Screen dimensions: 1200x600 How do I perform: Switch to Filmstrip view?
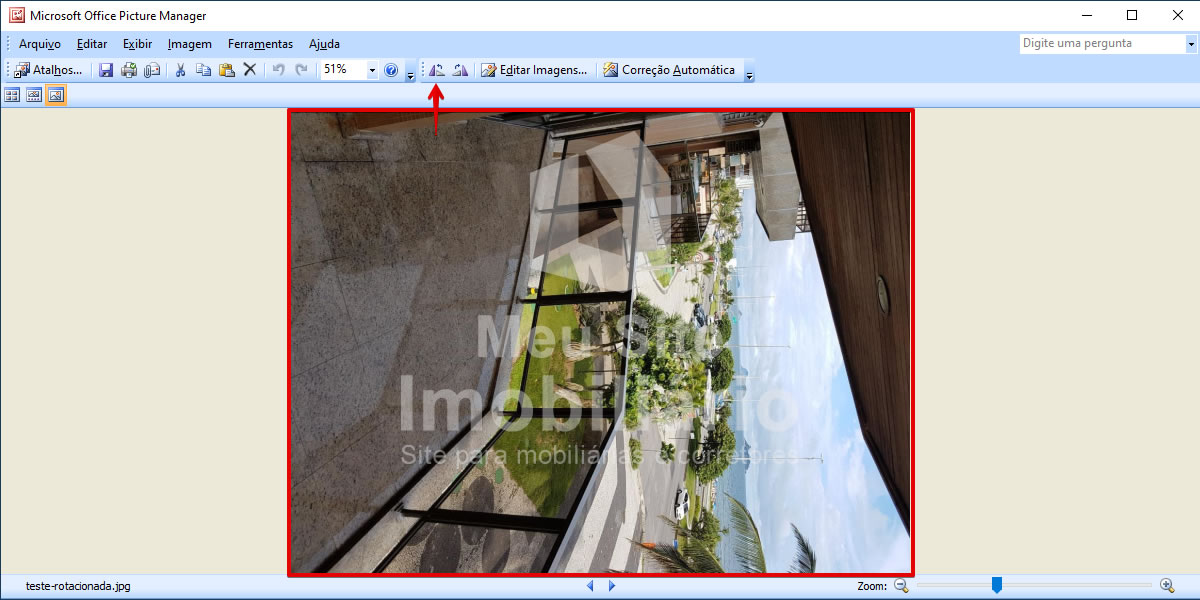tap(34, 95)
